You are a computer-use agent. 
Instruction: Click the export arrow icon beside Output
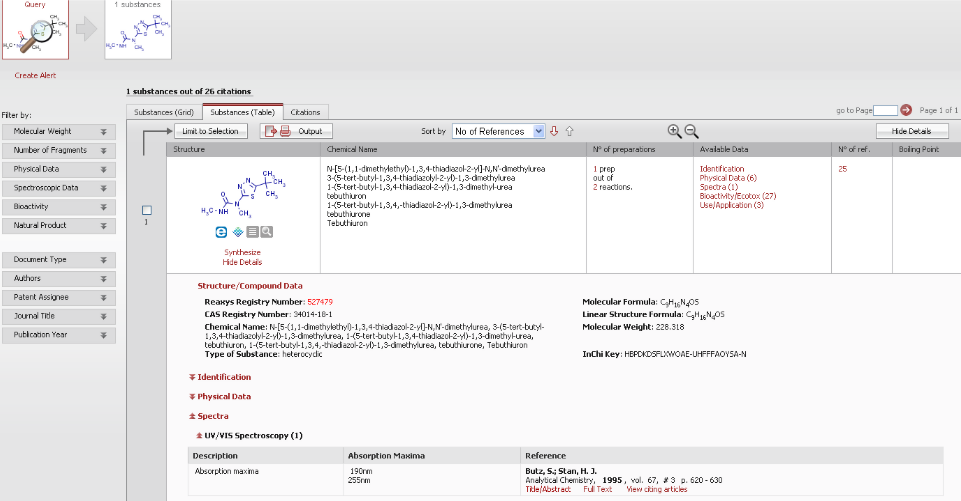tap(270, 131)
